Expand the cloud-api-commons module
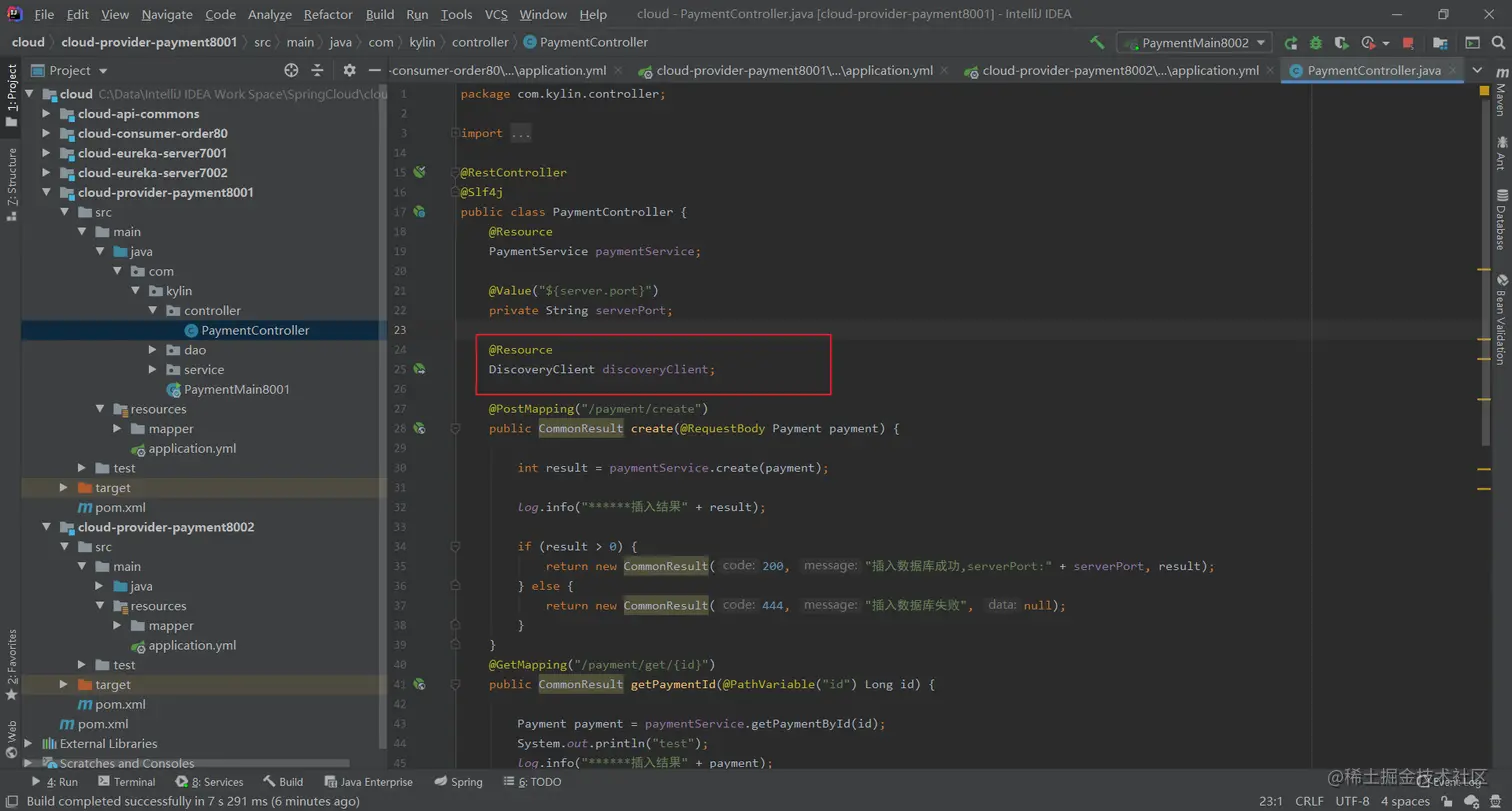 point(46,114)
